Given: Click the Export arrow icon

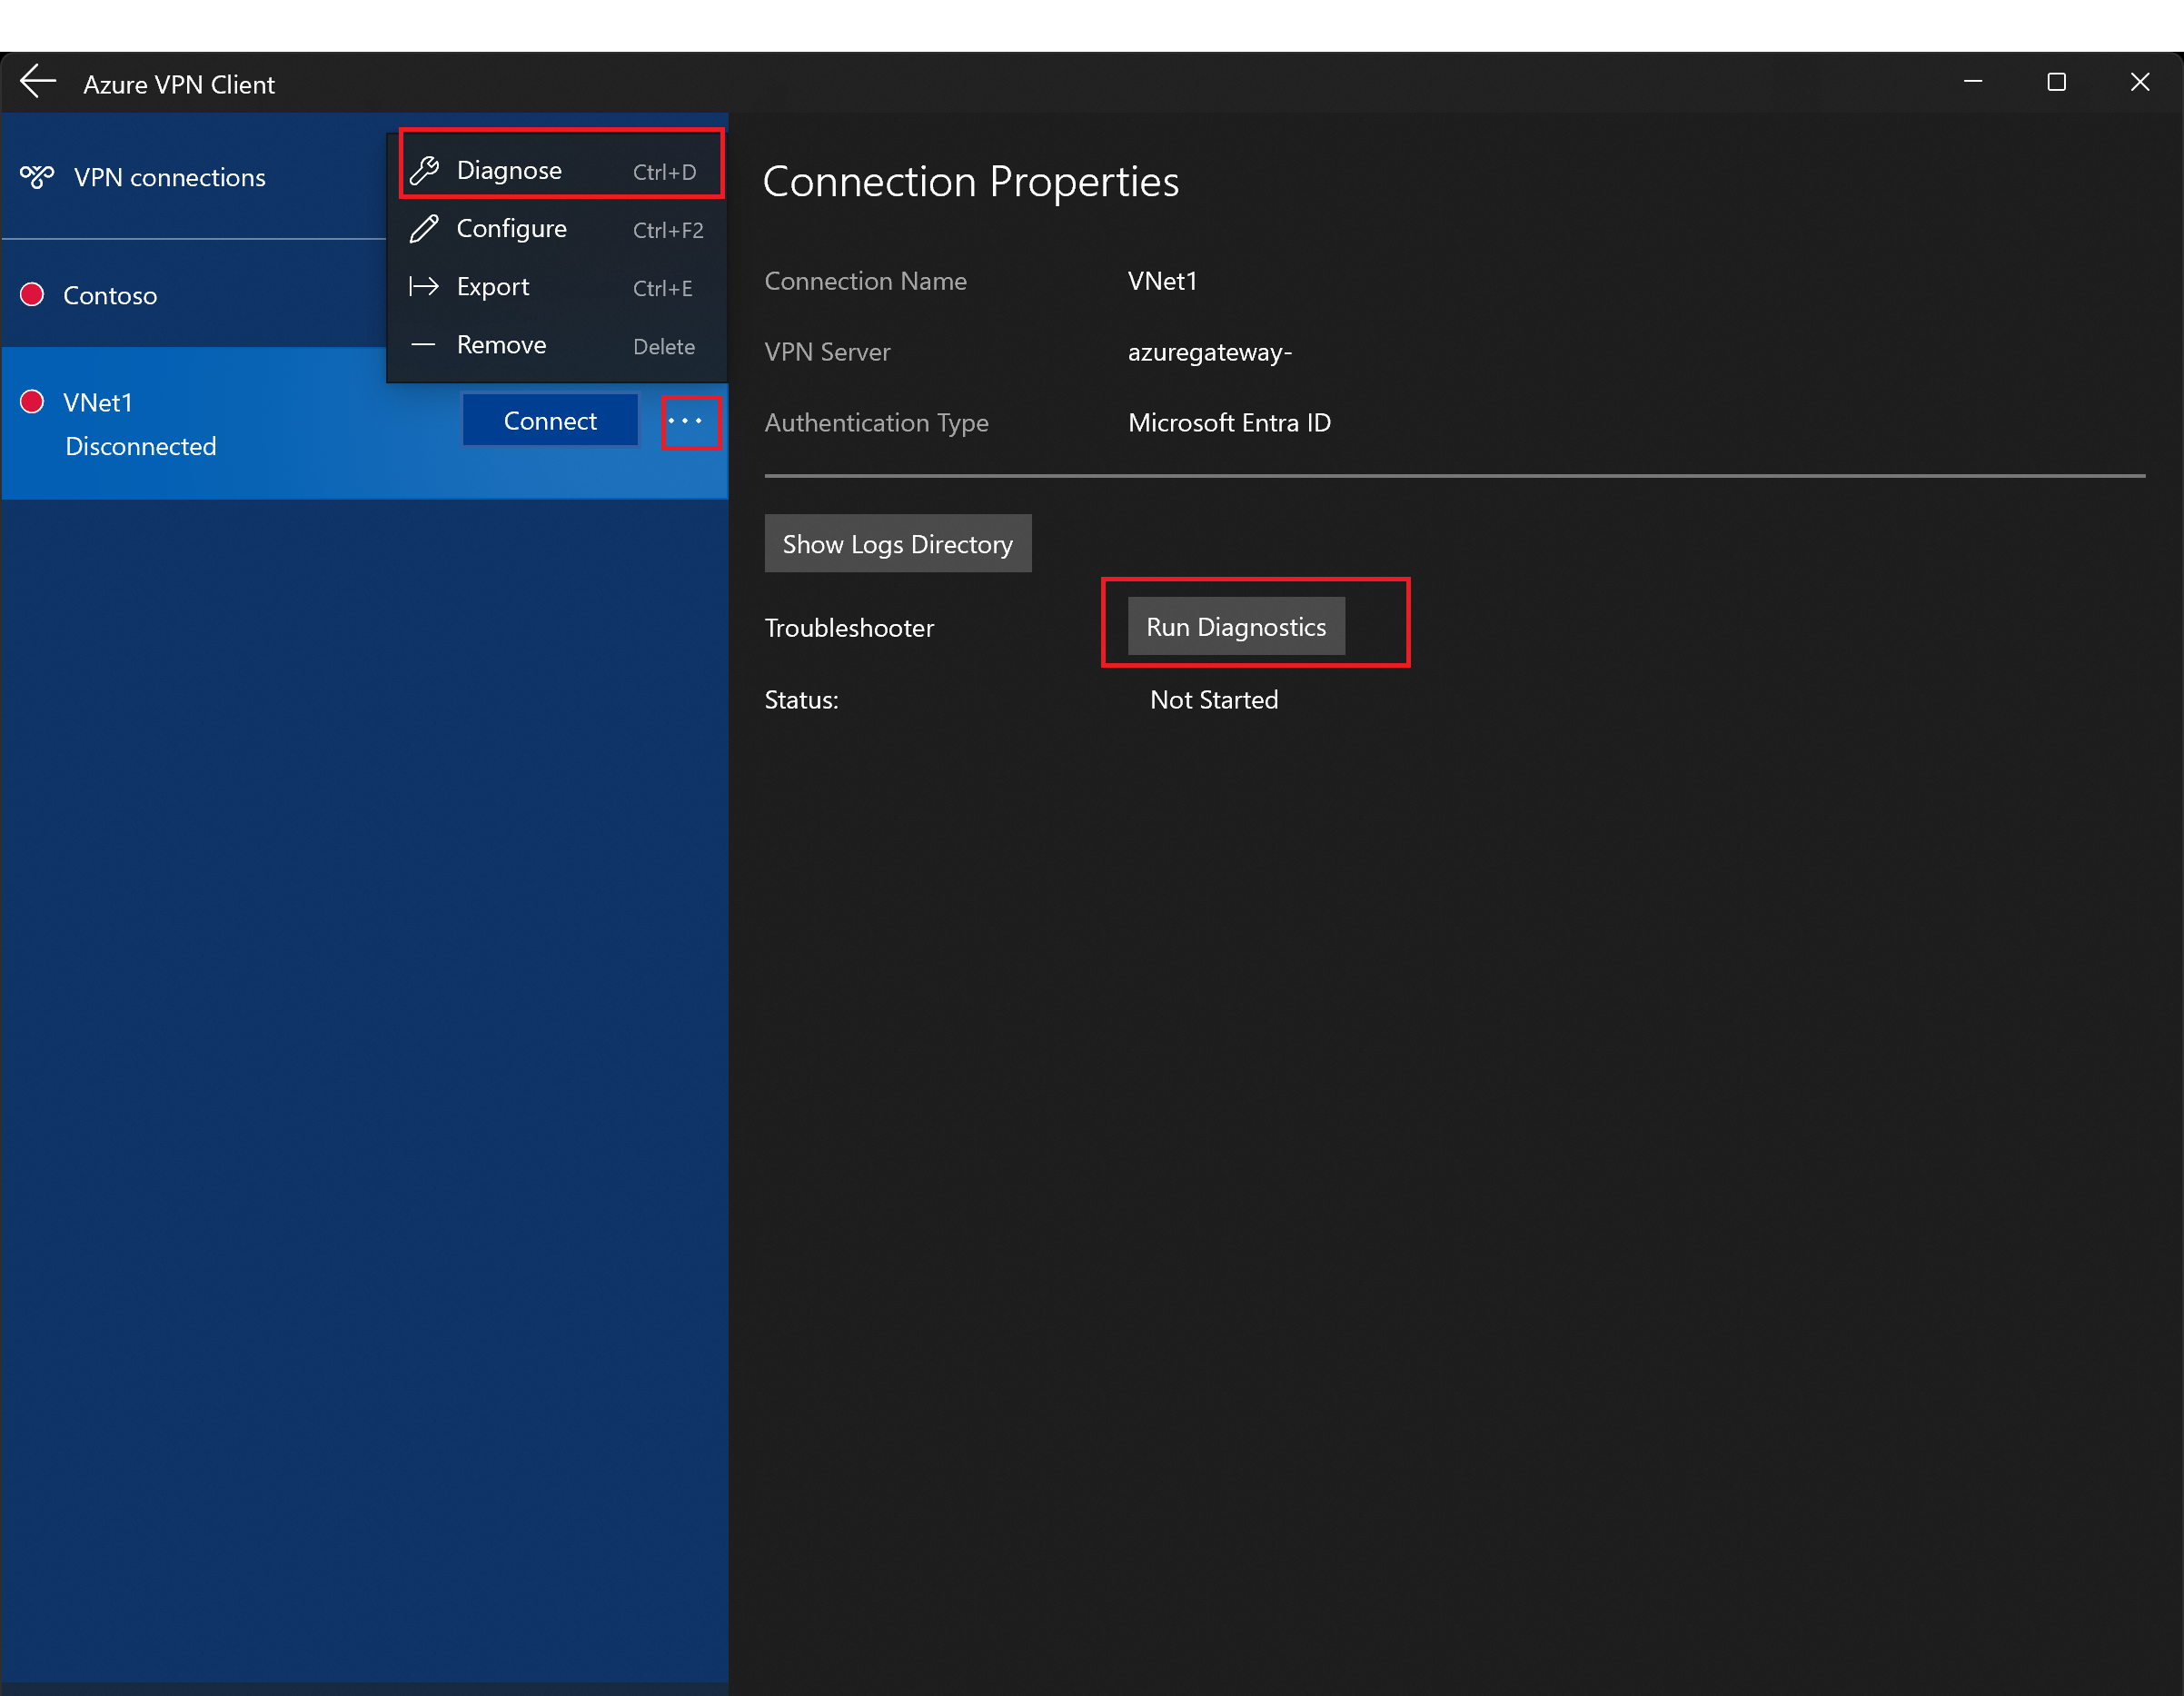Looking at the screenshot, I should [424, 287].
